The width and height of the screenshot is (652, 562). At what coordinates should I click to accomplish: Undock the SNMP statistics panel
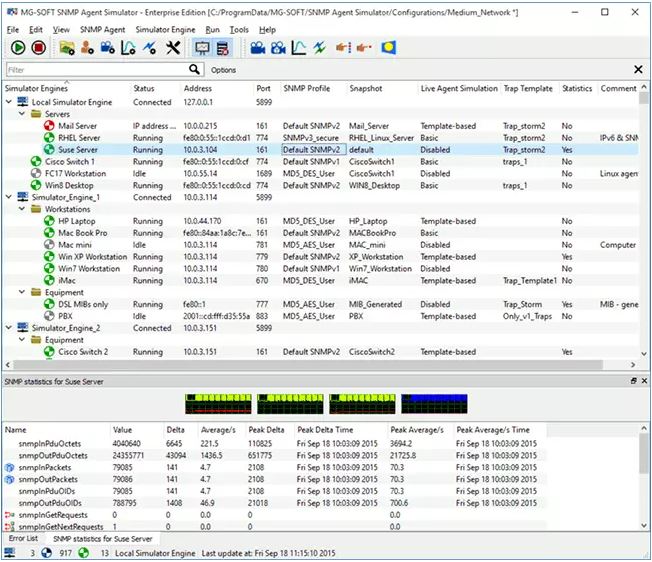633,381
